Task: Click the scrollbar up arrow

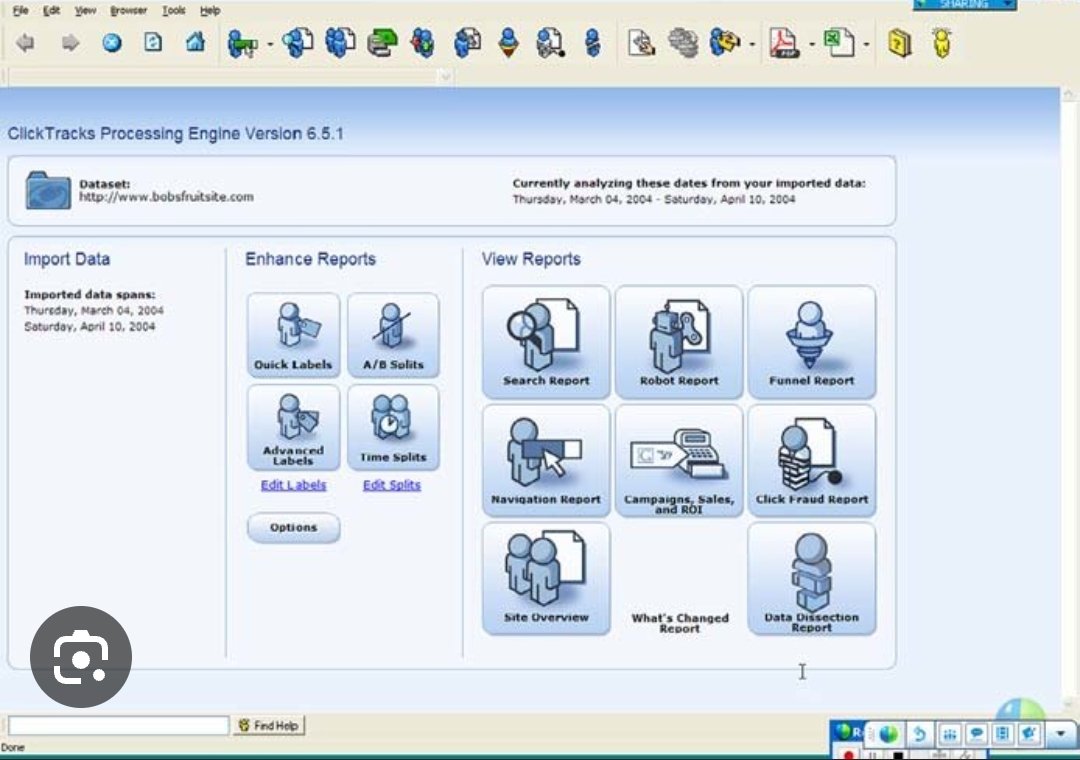Action: [1070, 94]
